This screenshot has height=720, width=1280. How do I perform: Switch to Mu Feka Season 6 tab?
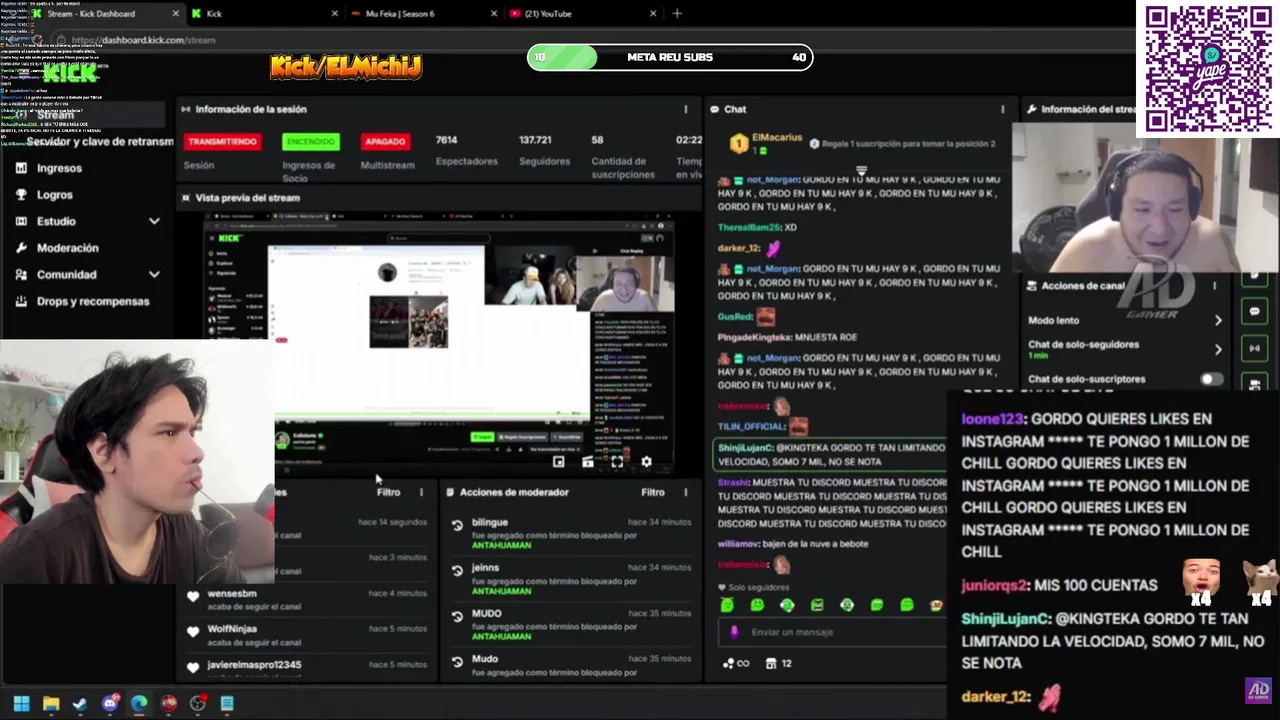click(424, 13)
